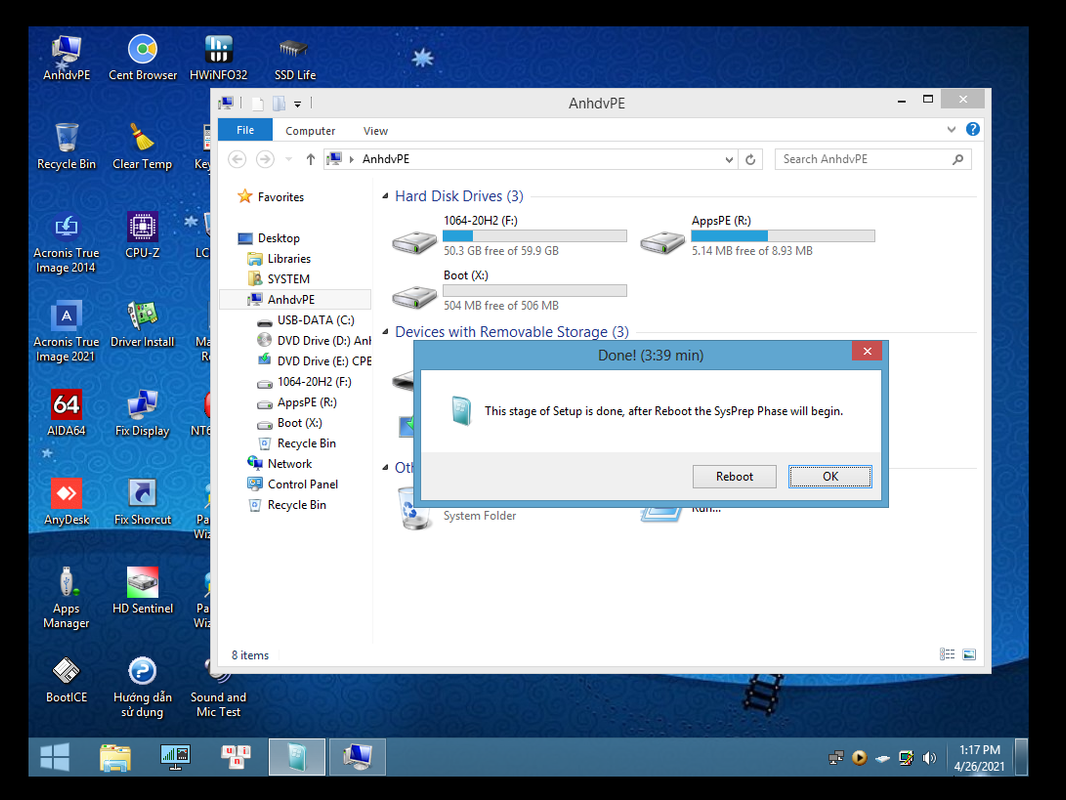This screenshot has height=800, width=1066.
Task: Close the Done! dialog
Action: click(867, 351)
